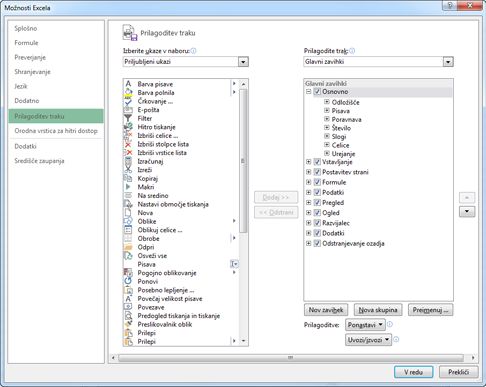Select the Barva polnila paint bucket icon
Viewport: 486px width, 387px height.
[x=128, y=92]
